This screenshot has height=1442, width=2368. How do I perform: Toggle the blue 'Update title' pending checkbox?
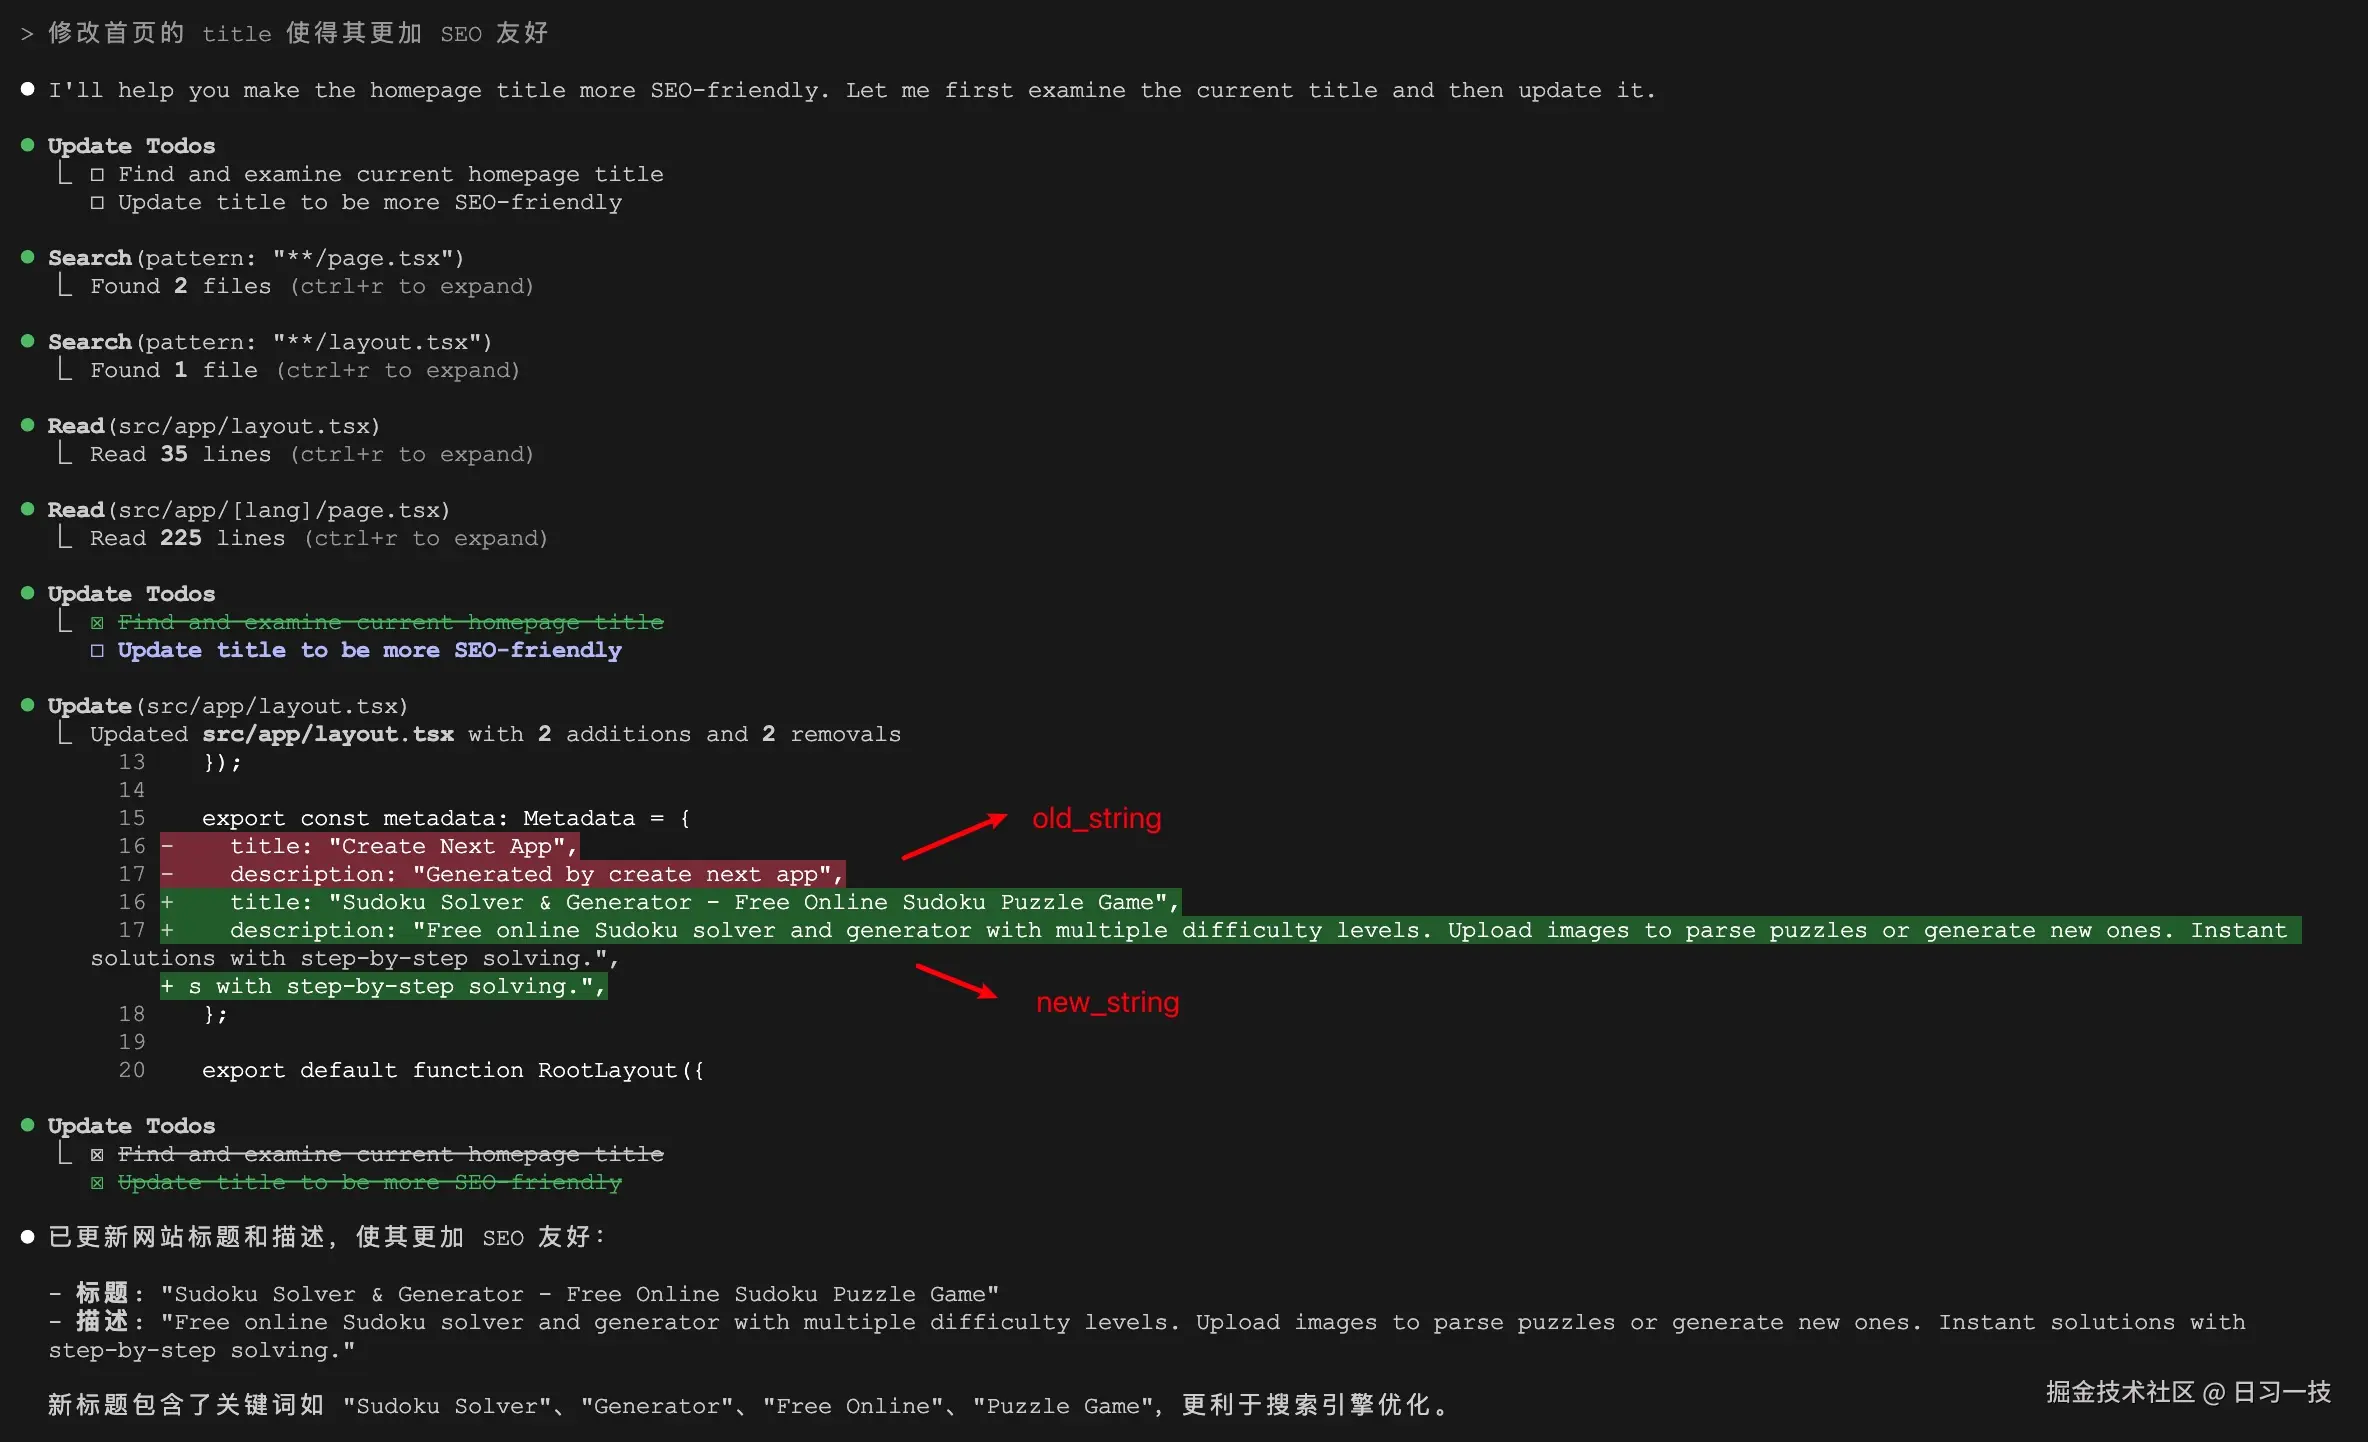click(97, 651)
